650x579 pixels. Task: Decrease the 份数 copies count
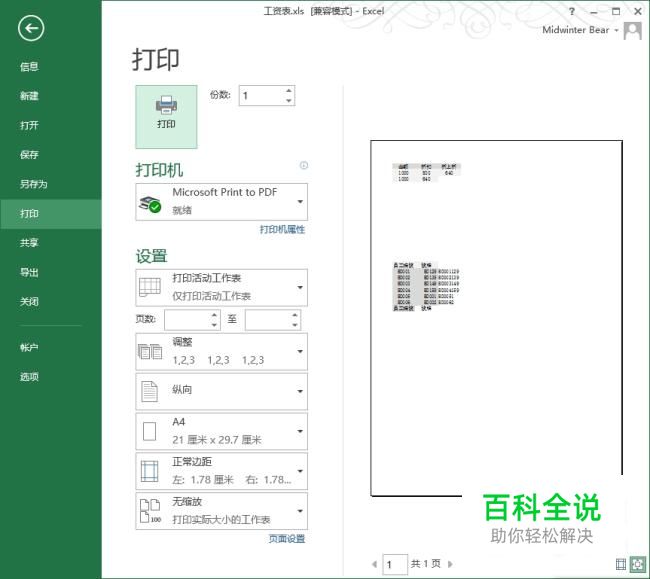click(289, 101)
